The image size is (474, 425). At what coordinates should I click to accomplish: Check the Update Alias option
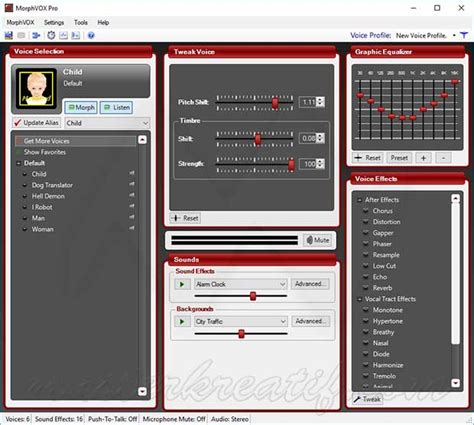[x=37, y=123]
